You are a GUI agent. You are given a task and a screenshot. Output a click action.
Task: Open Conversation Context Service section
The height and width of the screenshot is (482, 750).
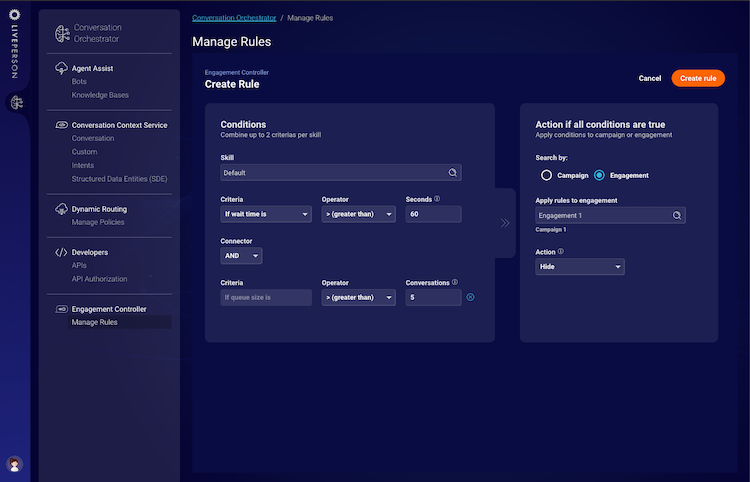click(120, 125)
